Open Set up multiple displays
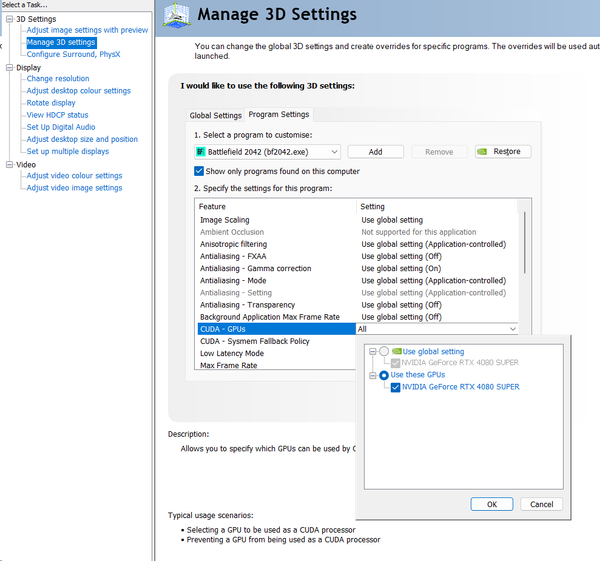The width and height of the screenshot is (600, 561). (68, 151)
